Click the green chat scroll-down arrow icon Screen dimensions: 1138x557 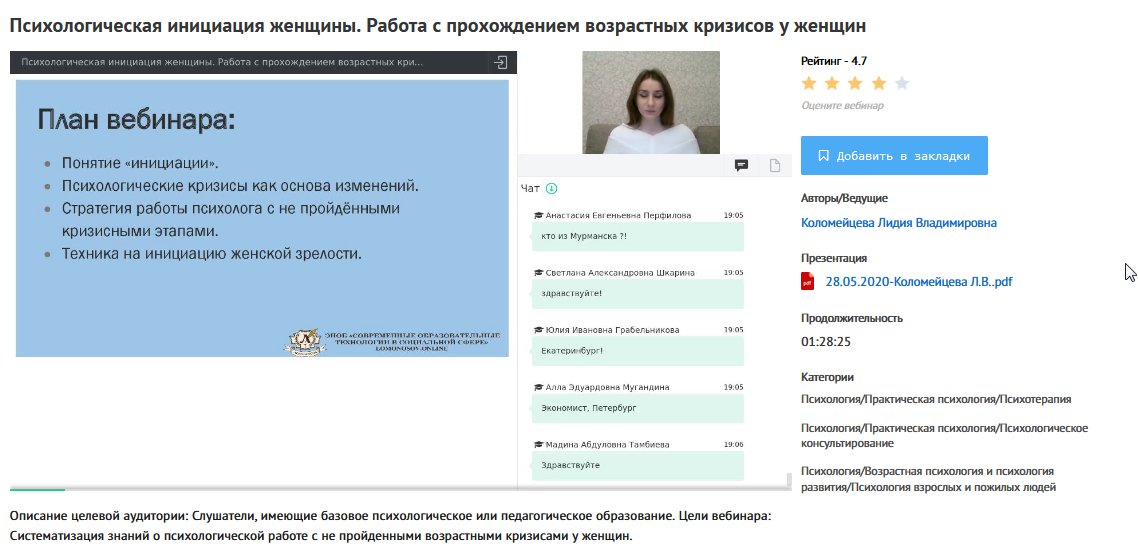pyautogui.click(x=551, y=188)
